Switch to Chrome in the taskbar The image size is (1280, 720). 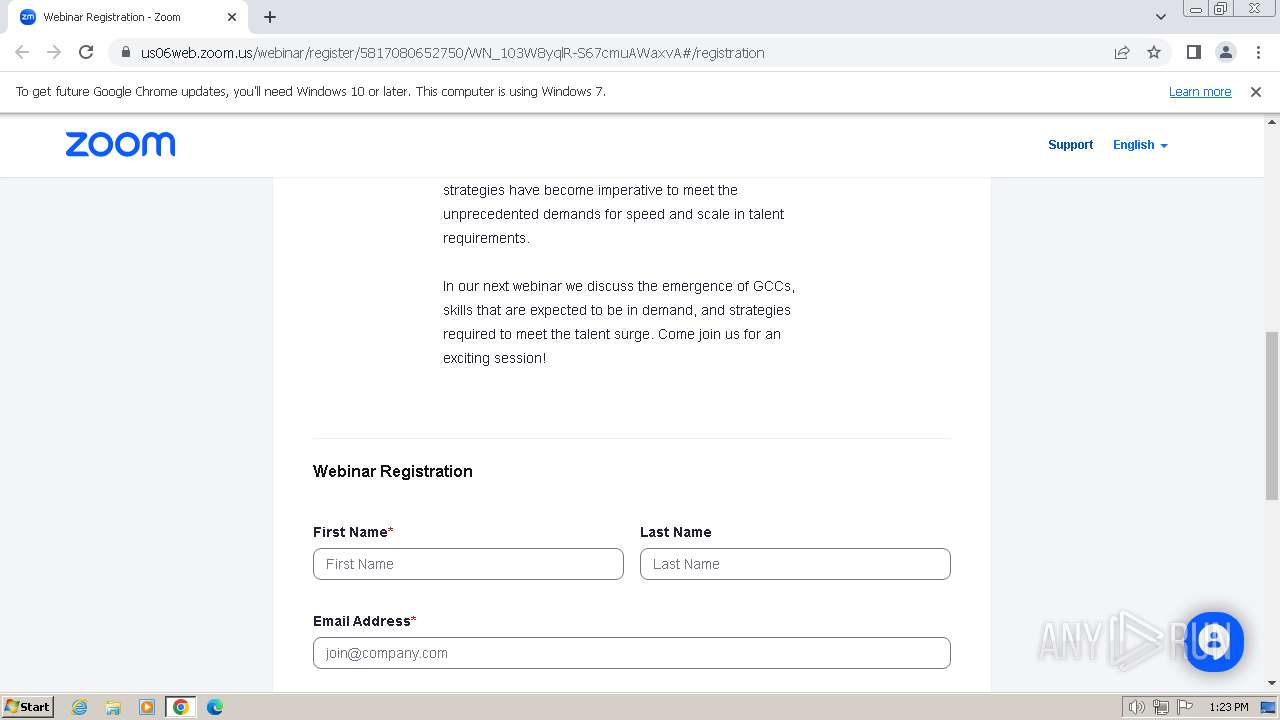181,707
